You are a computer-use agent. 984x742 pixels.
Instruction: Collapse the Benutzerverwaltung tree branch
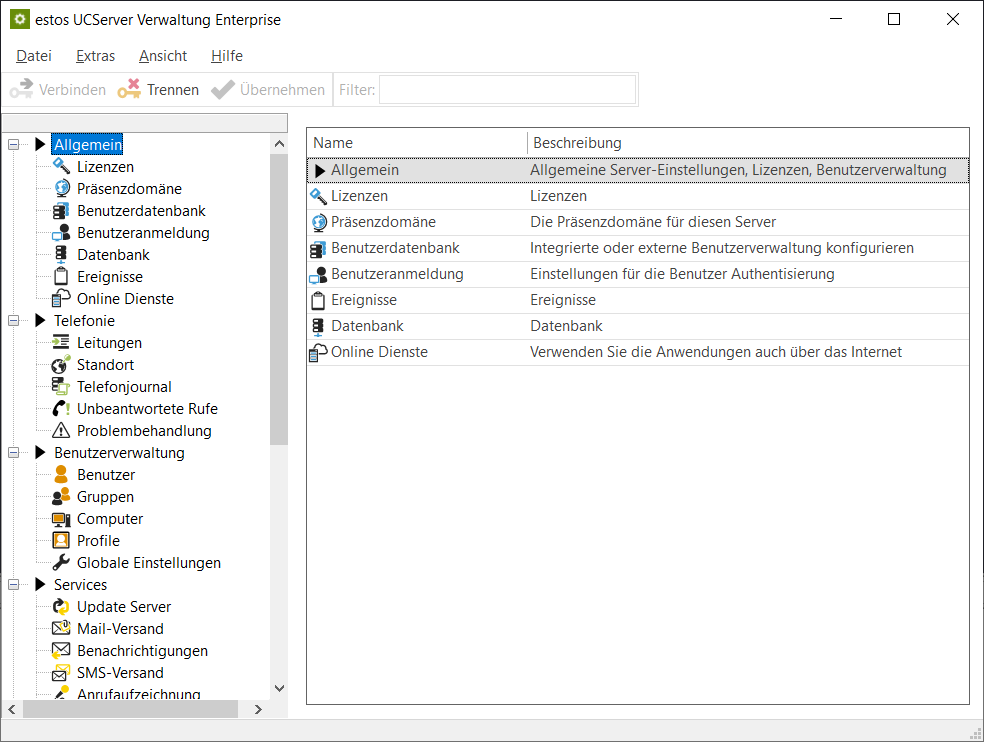[x=14, y=453]
